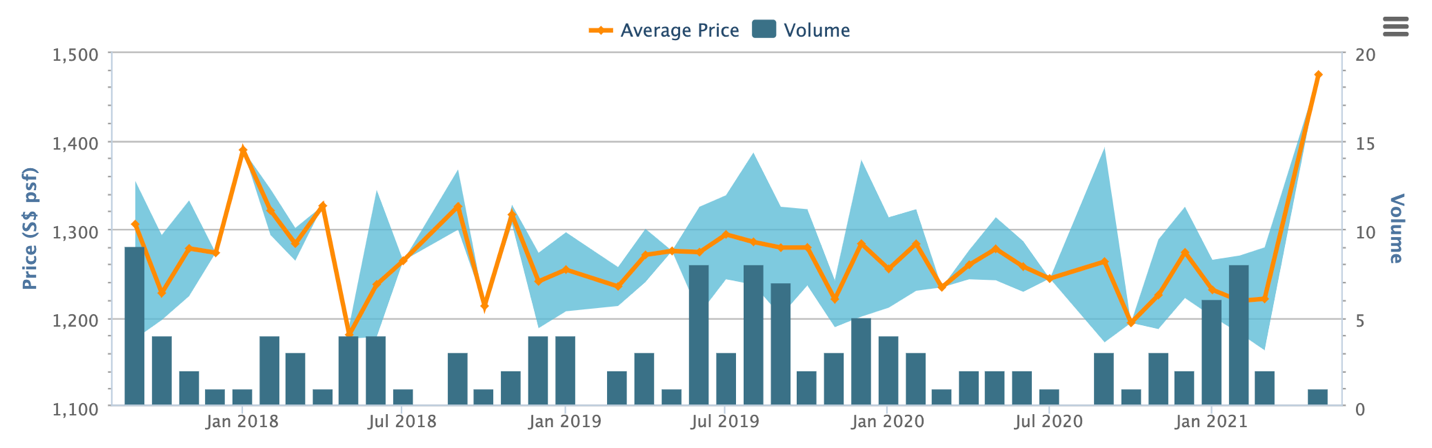The height and width of the screenshot is (448, 1432).
Task: Click the Volume legend color square
Action: click(x=764, y=30)
